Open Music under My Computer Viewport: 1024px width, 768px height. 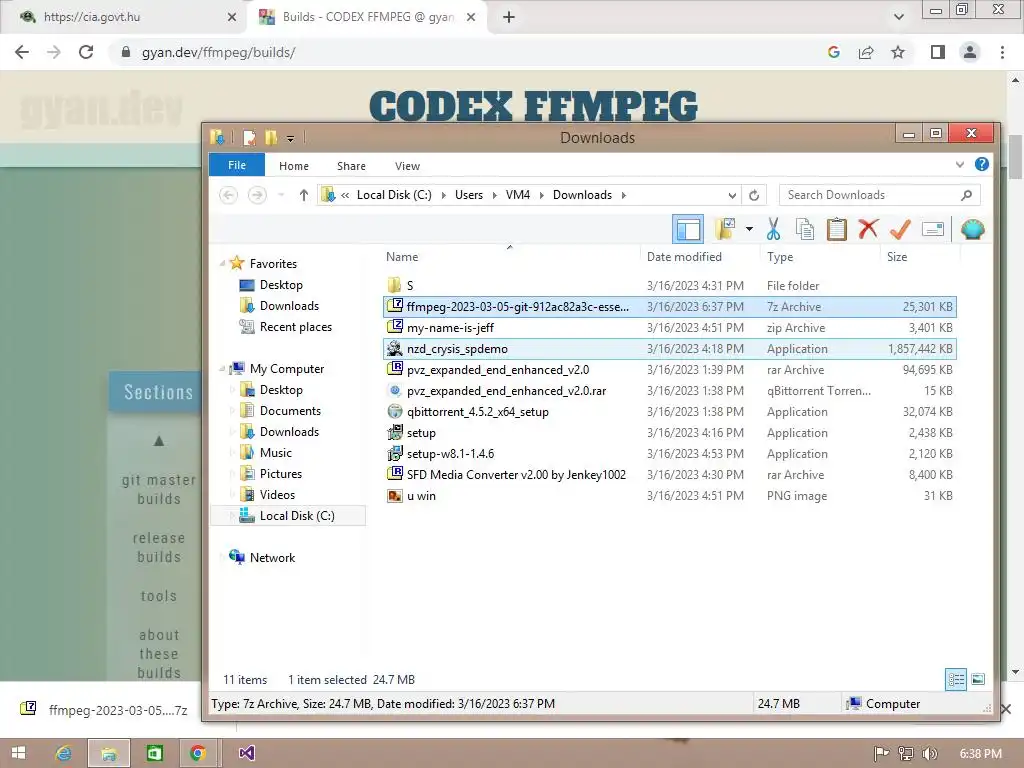pyautogui.click(x=276, y=453)
